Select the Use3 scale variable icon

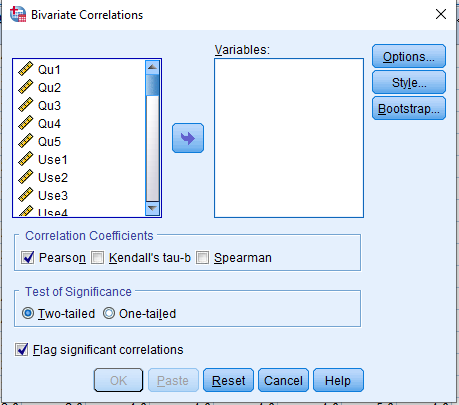coord(26,195)
